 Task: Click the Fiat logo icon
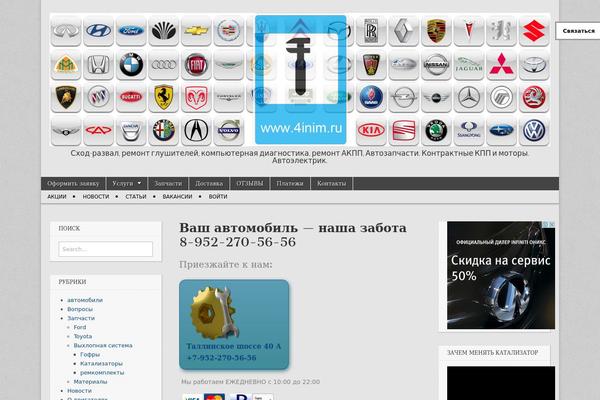[196, 64]
